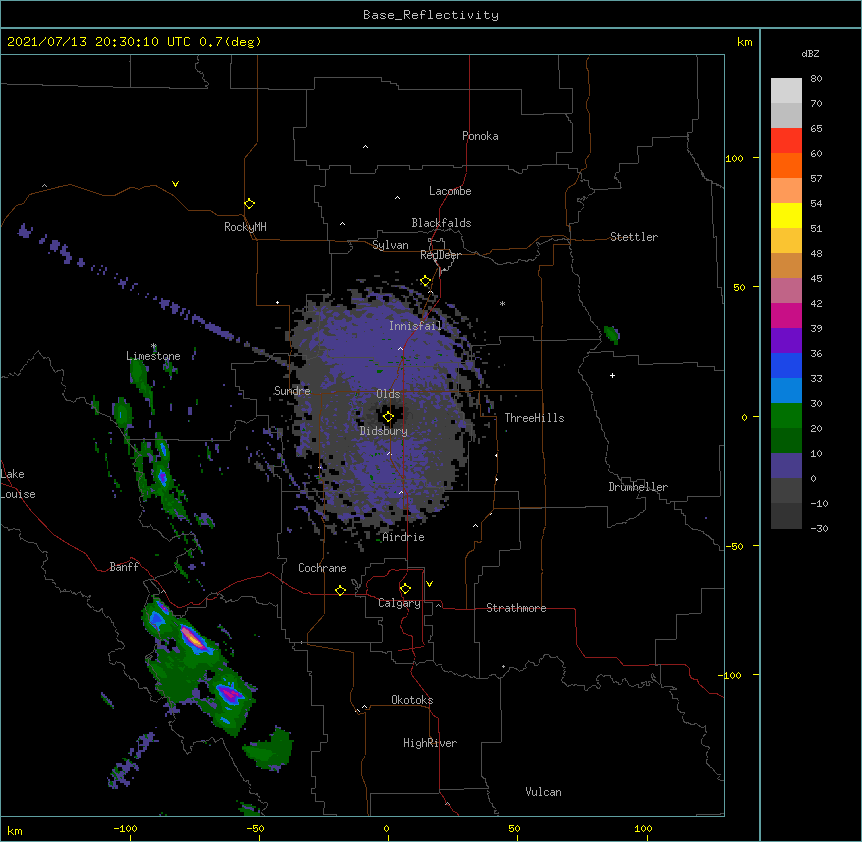This screenshot has width=862, height=842.
Task: Click the white caret marker west of Ponoka
Action: (x=365, y=147)
